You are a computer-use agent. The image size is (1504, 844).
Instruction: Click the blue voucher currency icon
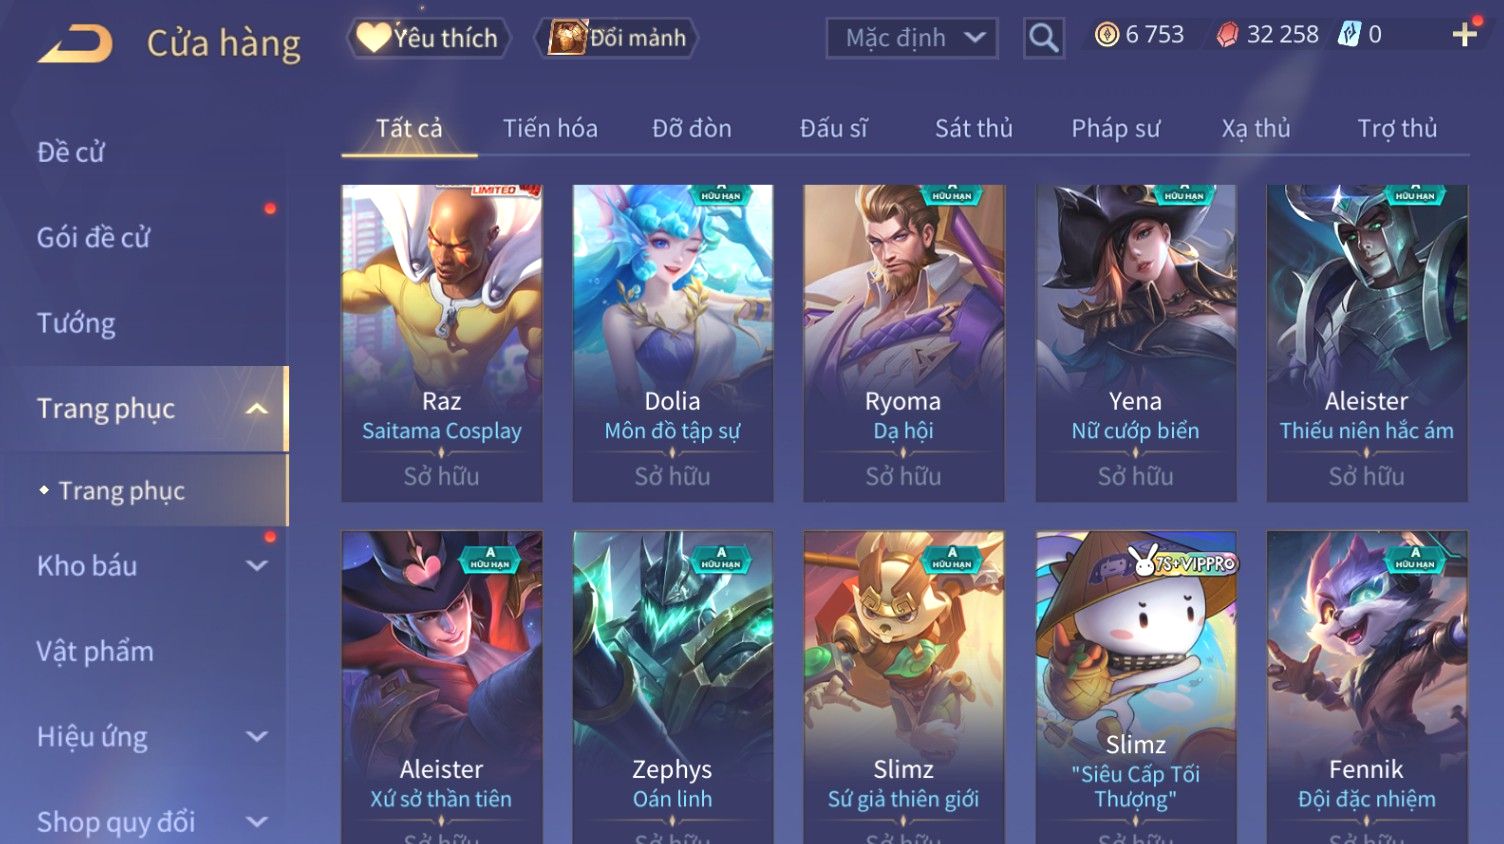pyautogui.click(x=1350, y=35)
